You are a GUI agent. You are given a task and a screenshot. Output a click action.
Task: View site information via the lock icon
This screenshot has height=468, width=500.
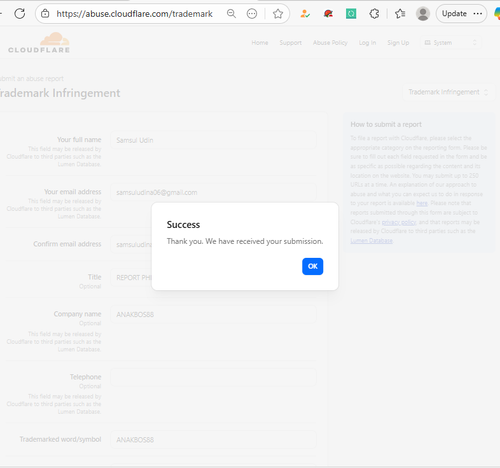pyautogui.click(x=45, y=14)
